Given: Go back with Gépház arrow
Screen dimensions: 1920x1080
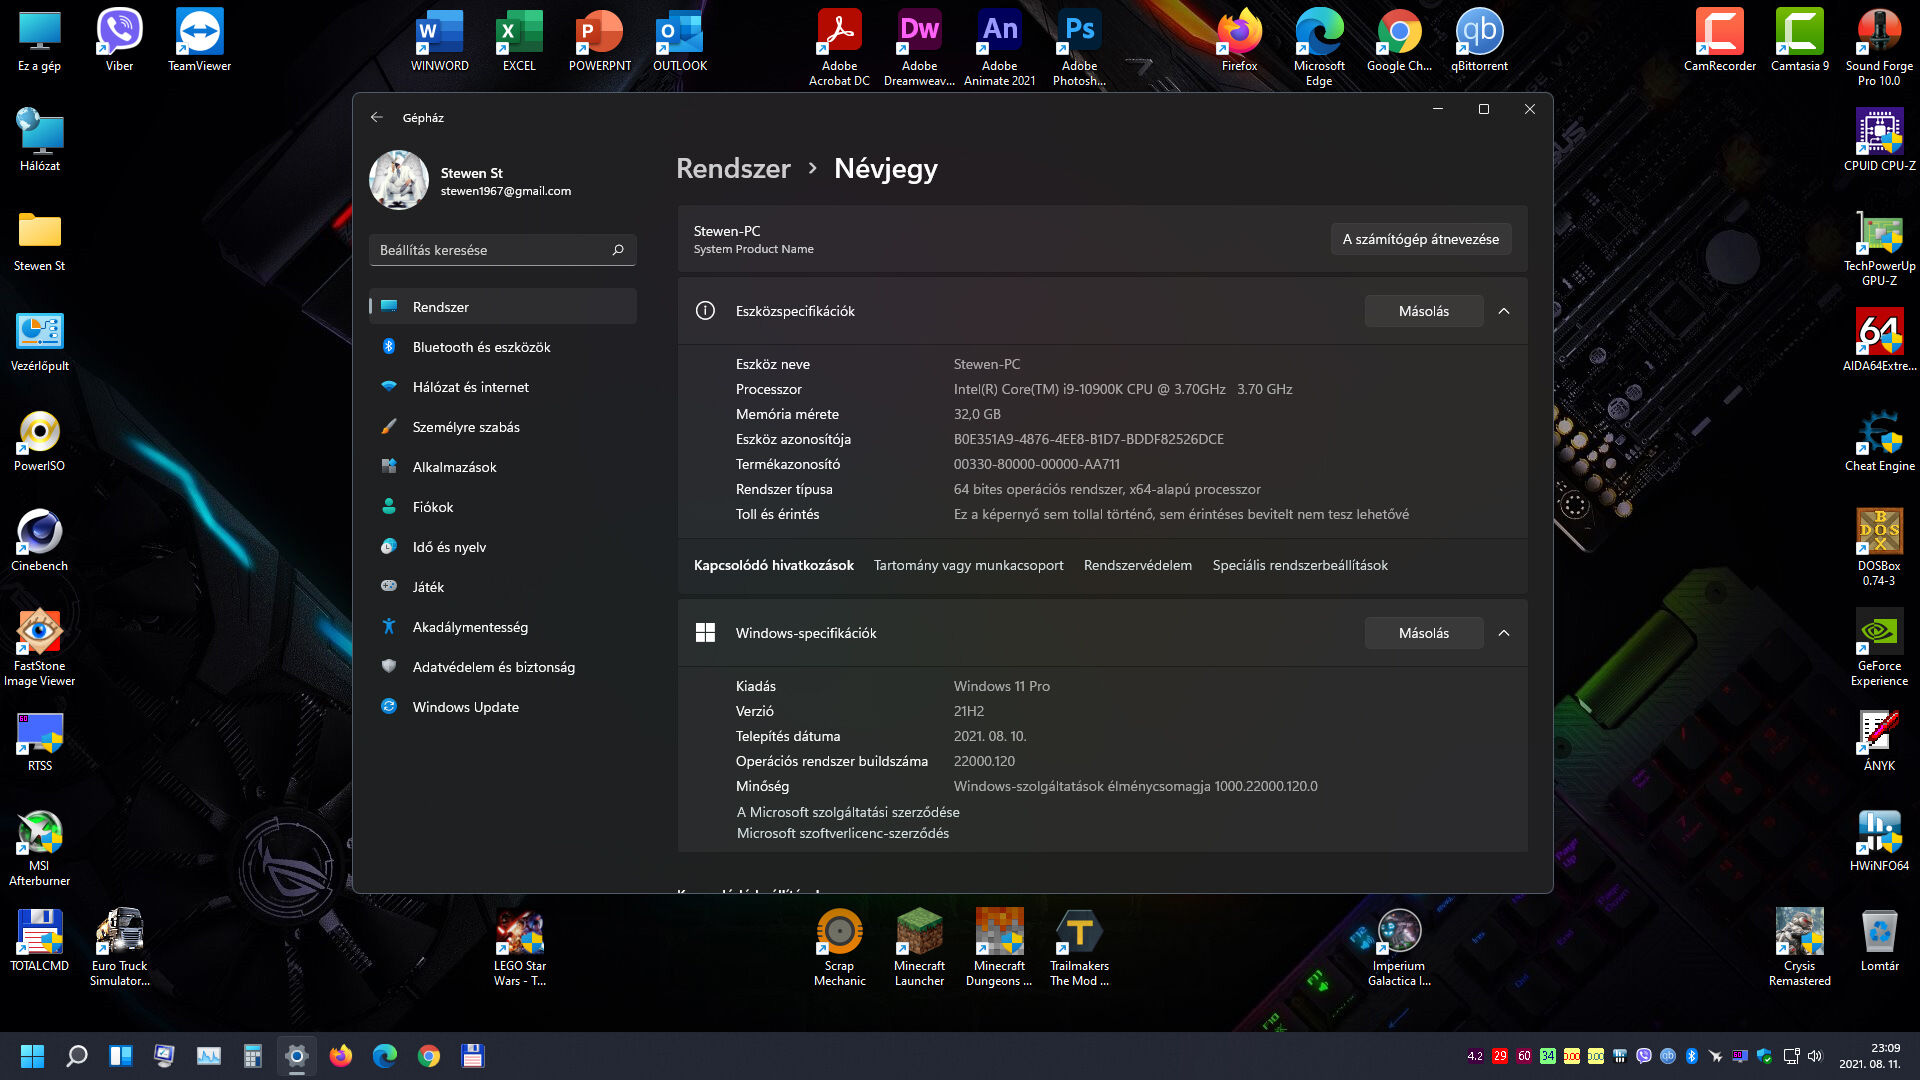Looking at the screenshot, I should coord(377,117).
